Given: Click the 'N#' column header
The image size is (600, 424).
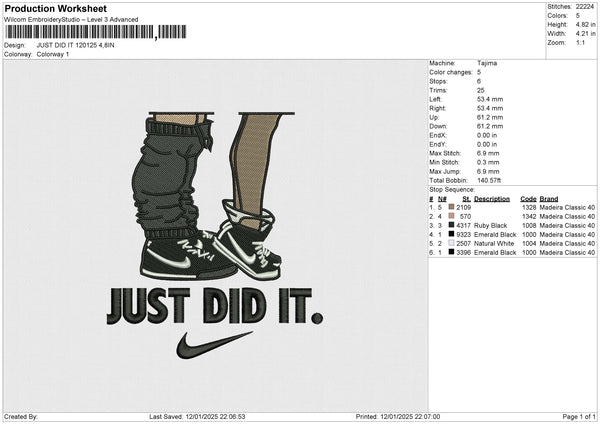Looking at the screenshot, I should (442, 199).
